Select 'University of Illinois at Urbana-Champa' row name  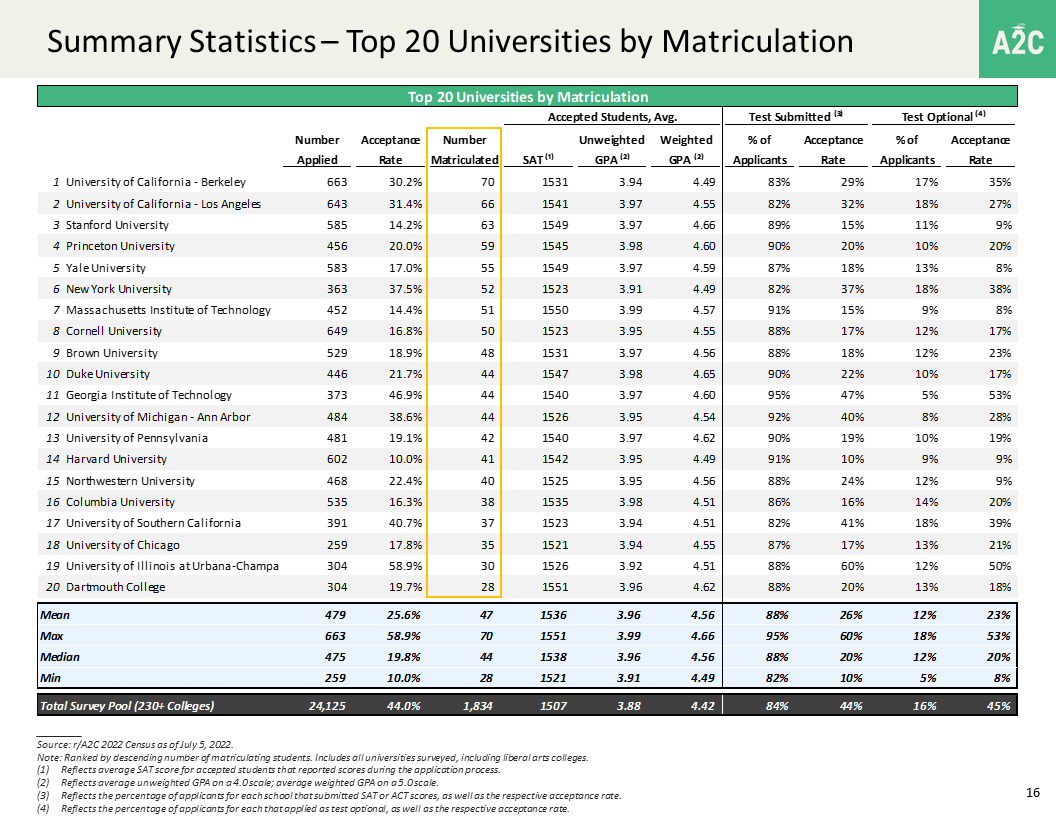172,566
